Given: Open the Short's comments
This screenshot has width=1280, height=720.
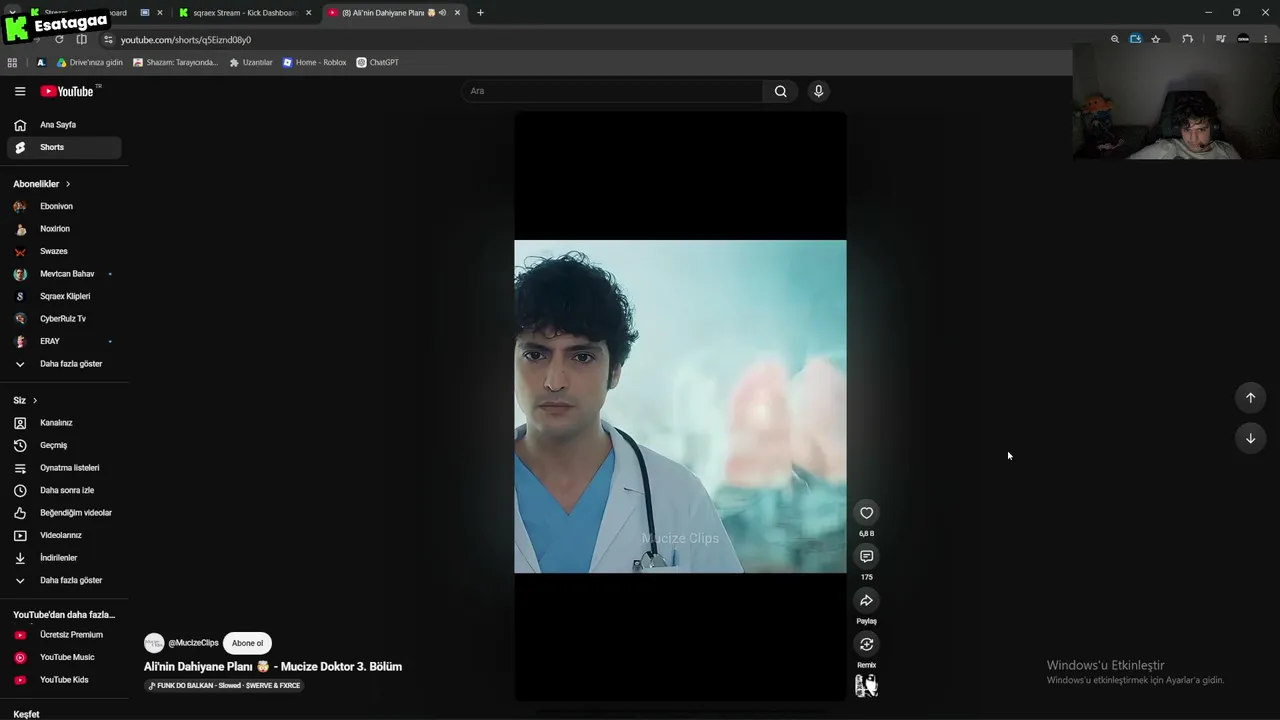Looking at the screenshot, I should [867, 557].
